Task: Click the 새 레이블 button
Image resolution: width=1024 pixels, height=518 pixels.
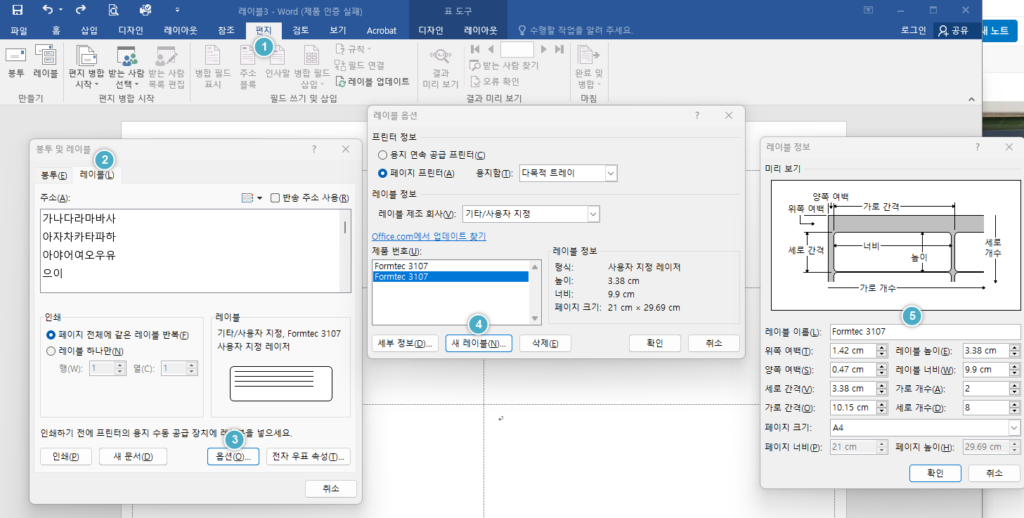Action: [x=479, y=344]
